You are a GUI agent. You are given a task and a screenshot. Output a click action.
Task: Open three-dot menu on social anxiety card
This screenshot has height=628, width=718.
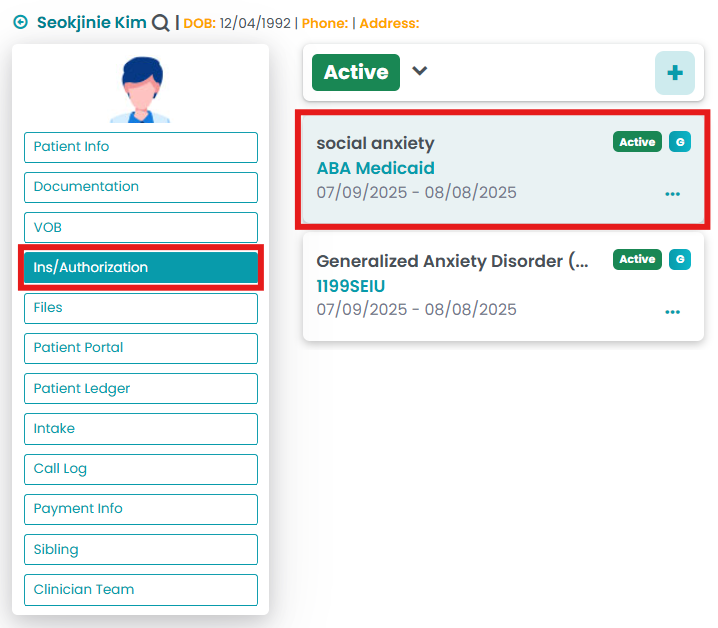pos(672,194)
